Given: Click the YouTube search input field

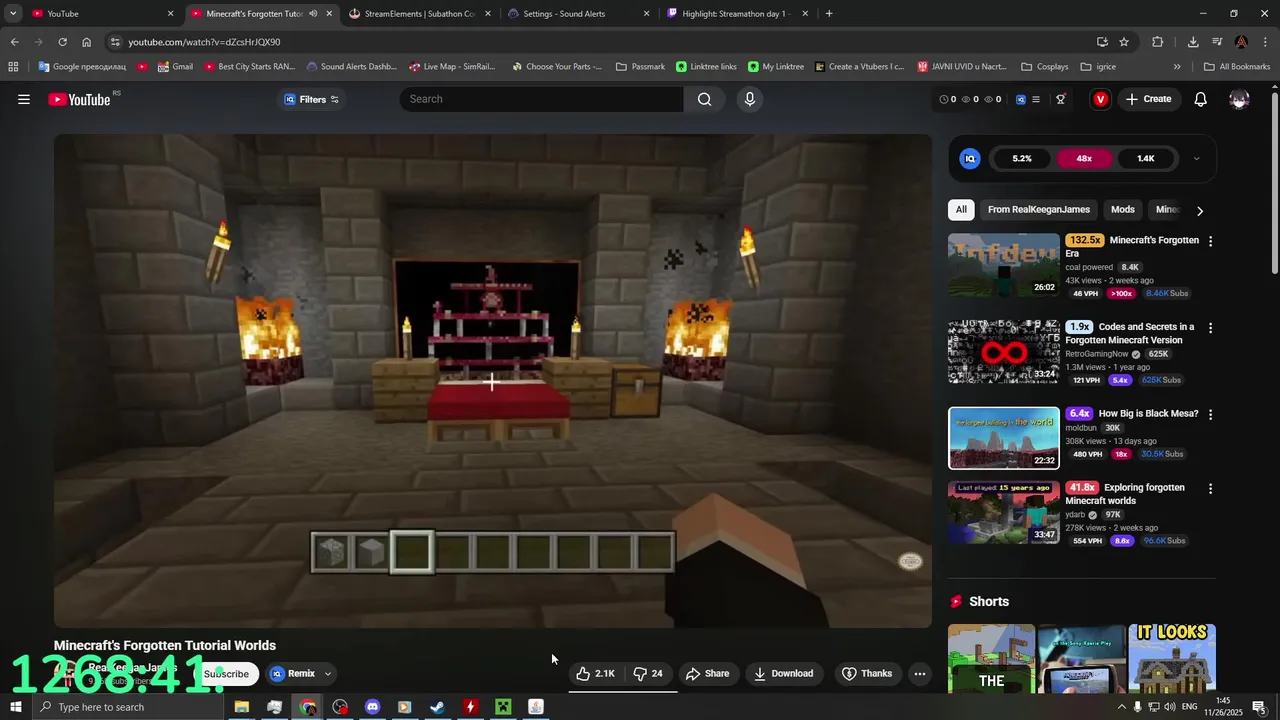Looking at the screenshot, I should [x=541, y=99].
